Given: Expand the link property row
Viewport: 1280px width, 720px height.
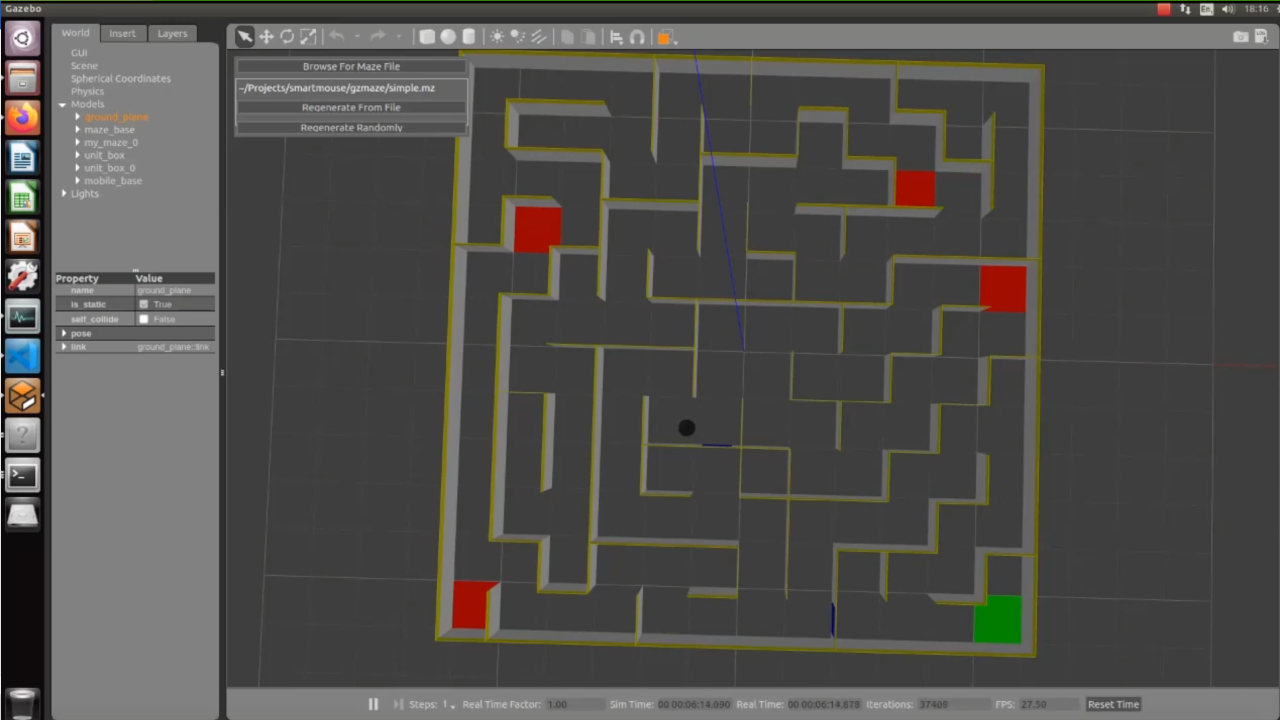Looking at the screenshot, I should 64,347.
